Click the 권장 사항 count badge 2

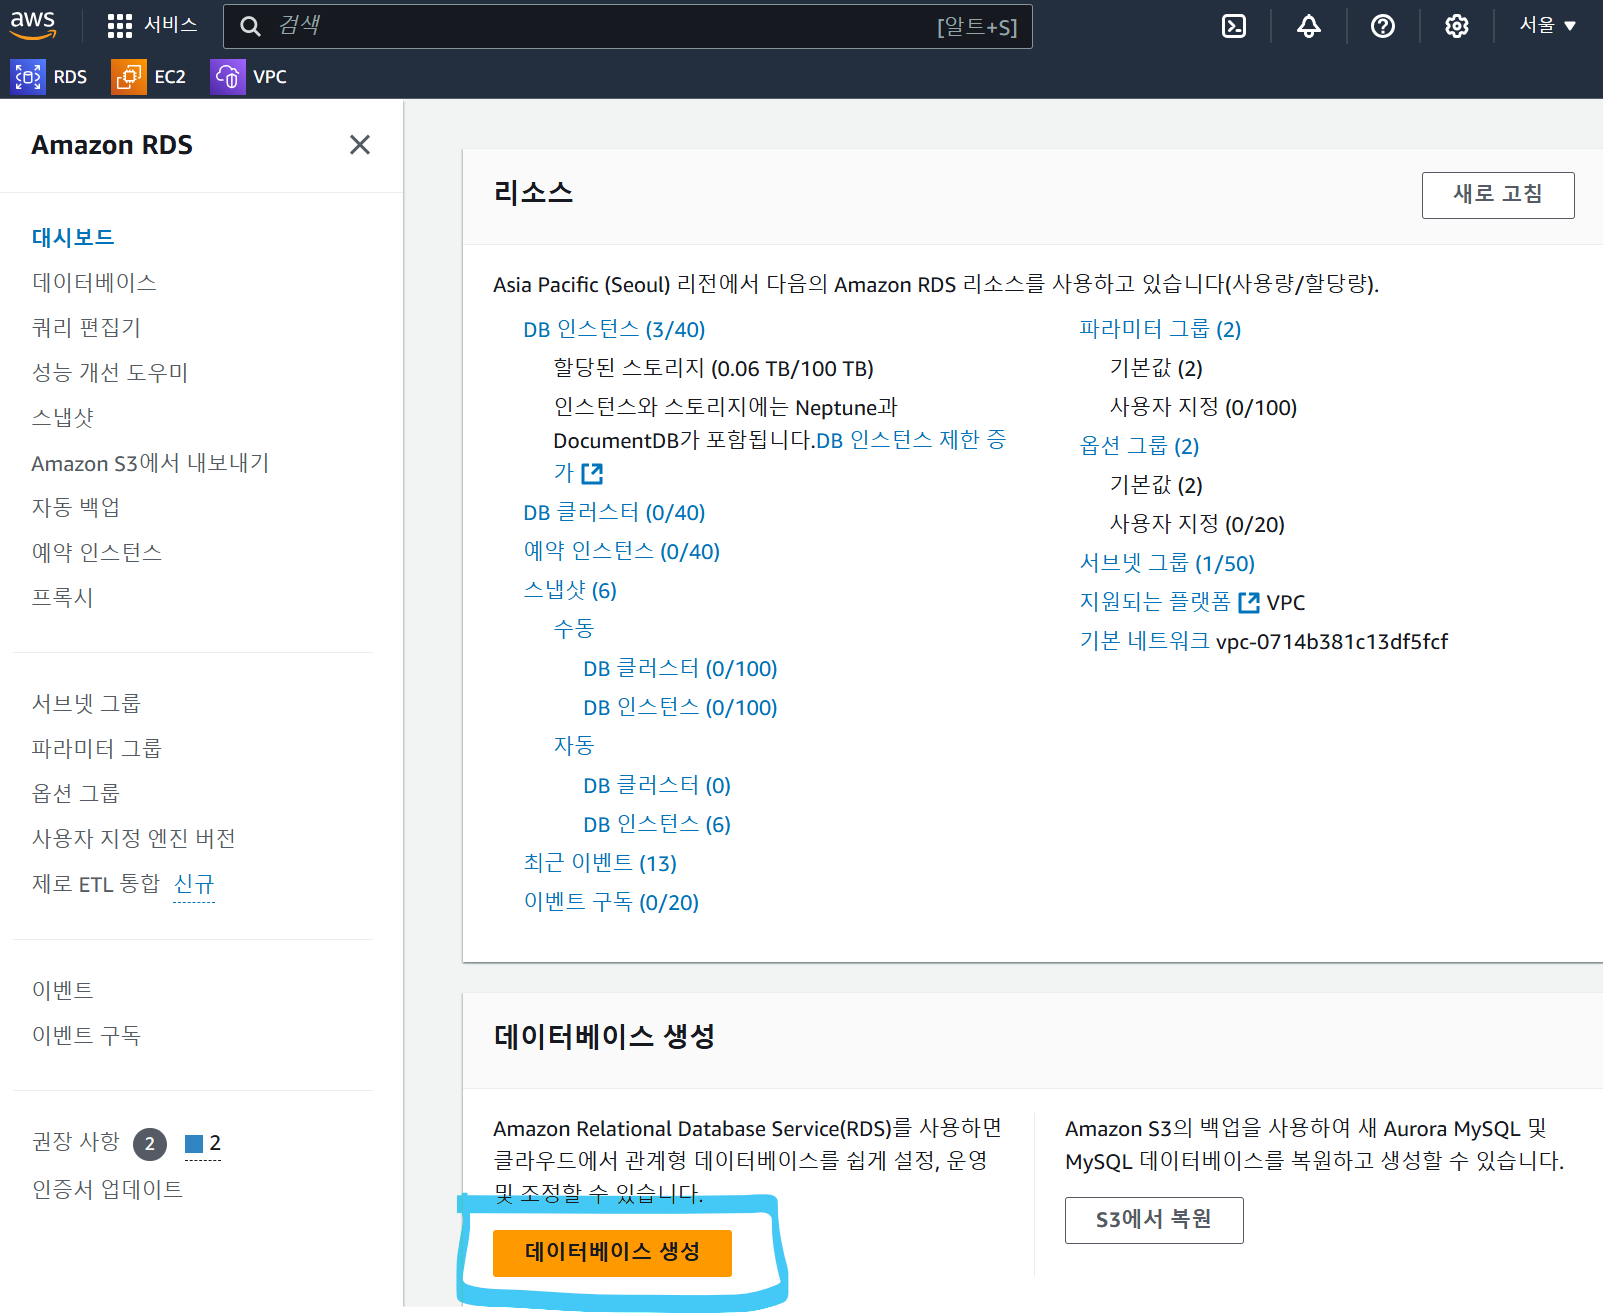point(150,1144)
